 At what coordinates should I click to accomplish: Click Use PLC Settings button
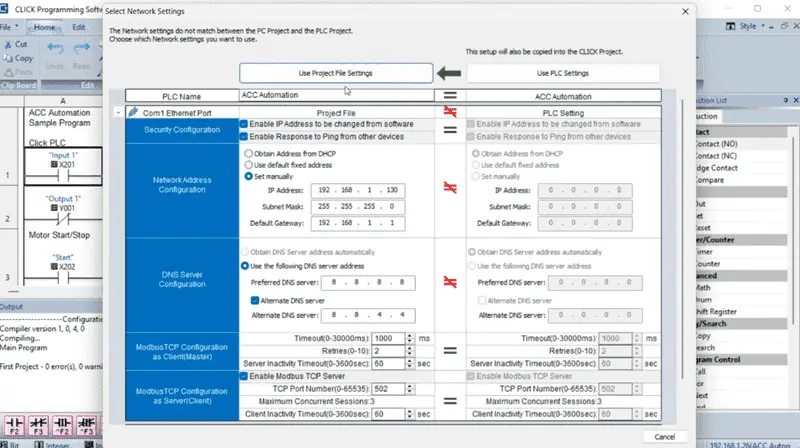tap(563, 73)
